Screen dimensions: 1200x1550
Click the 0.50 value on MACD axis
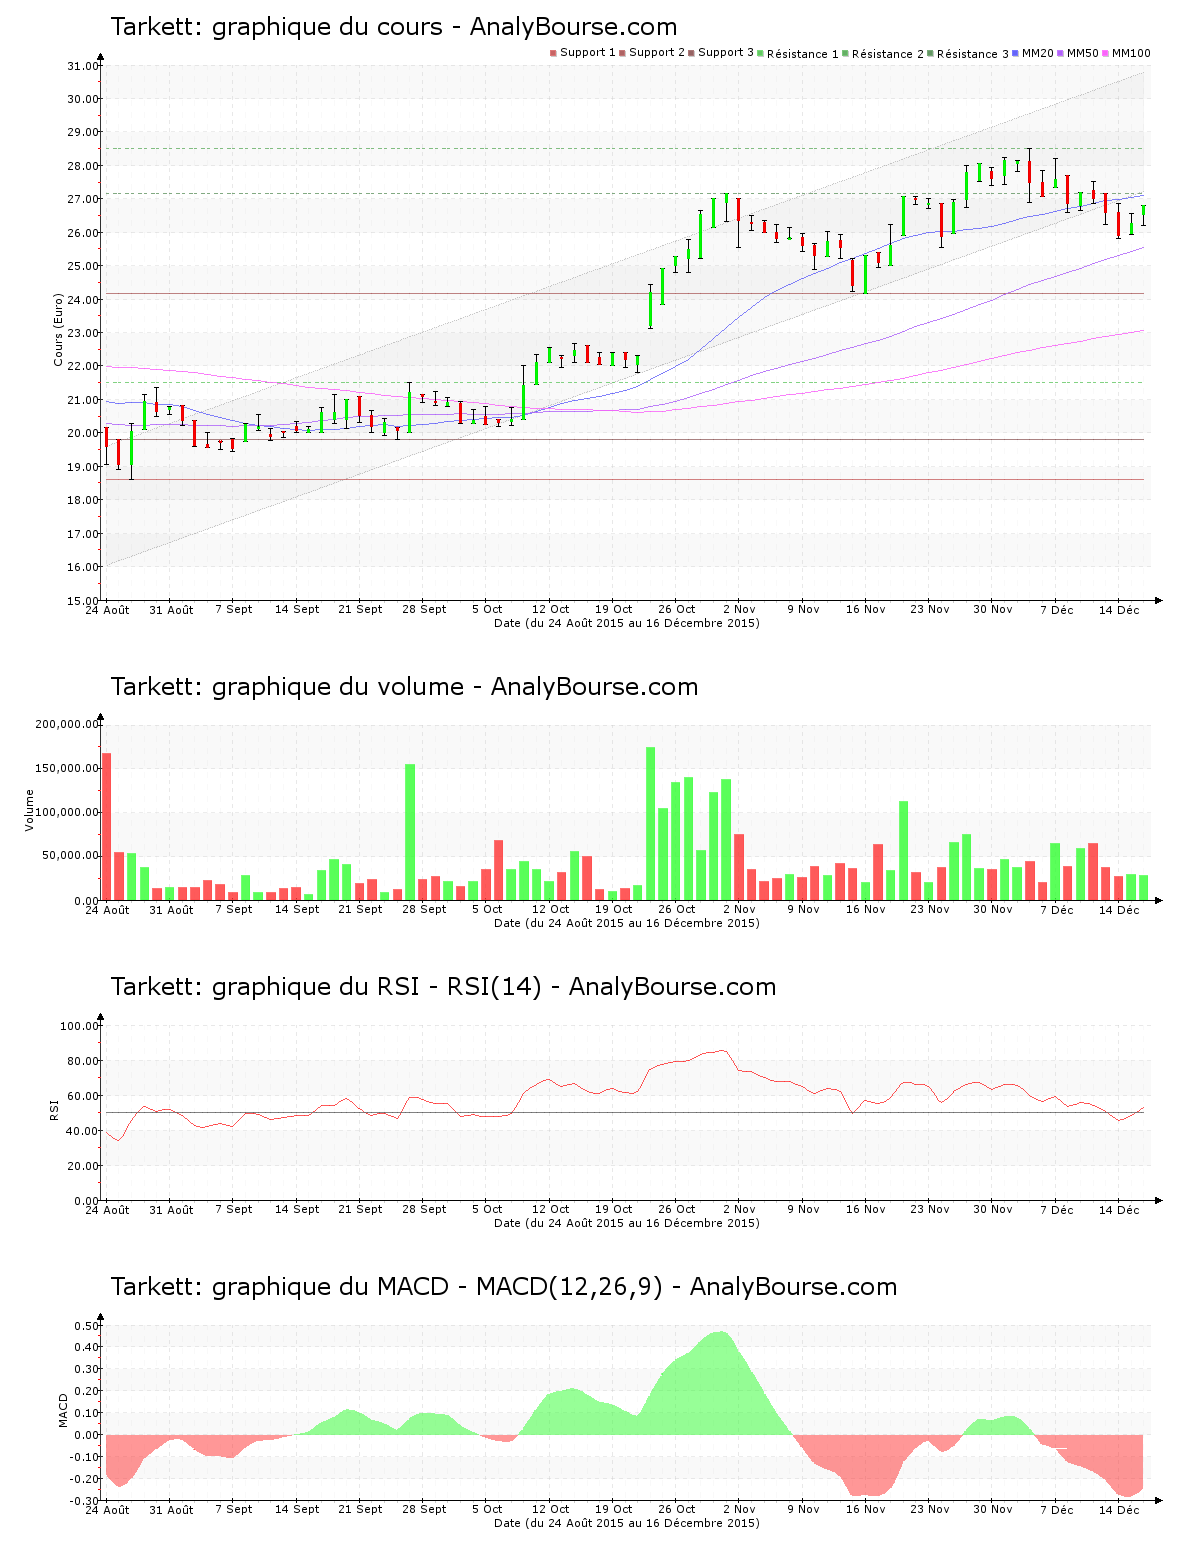86,1326
